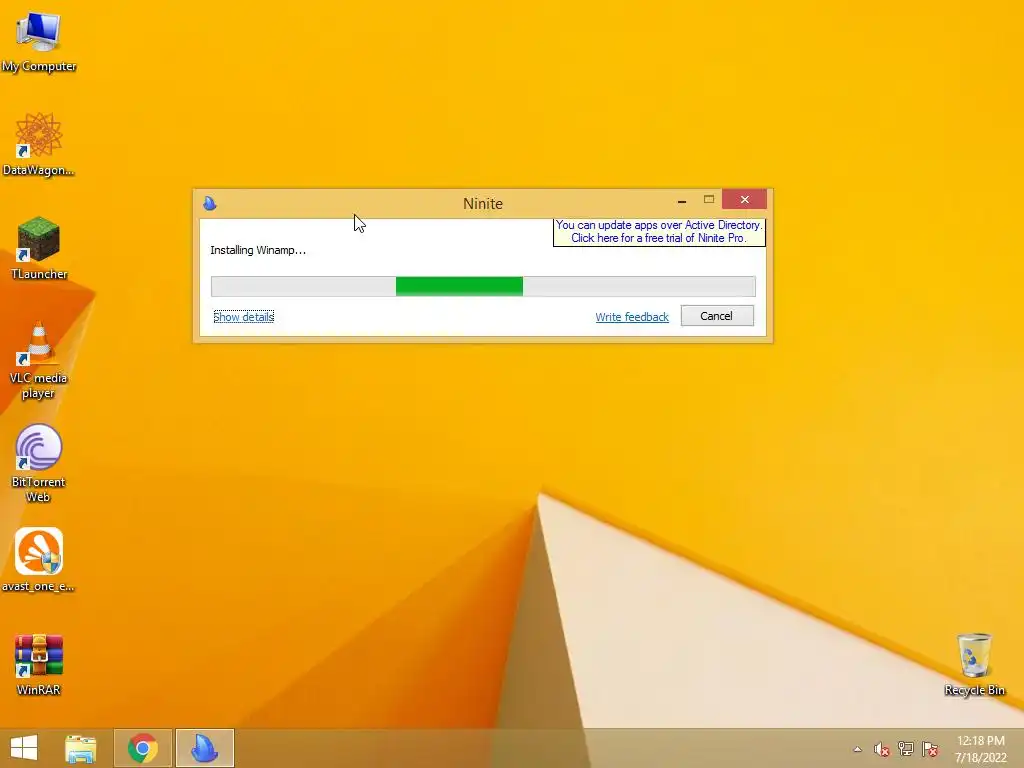Open the Action Center flag icon

(x=930, y=749)
